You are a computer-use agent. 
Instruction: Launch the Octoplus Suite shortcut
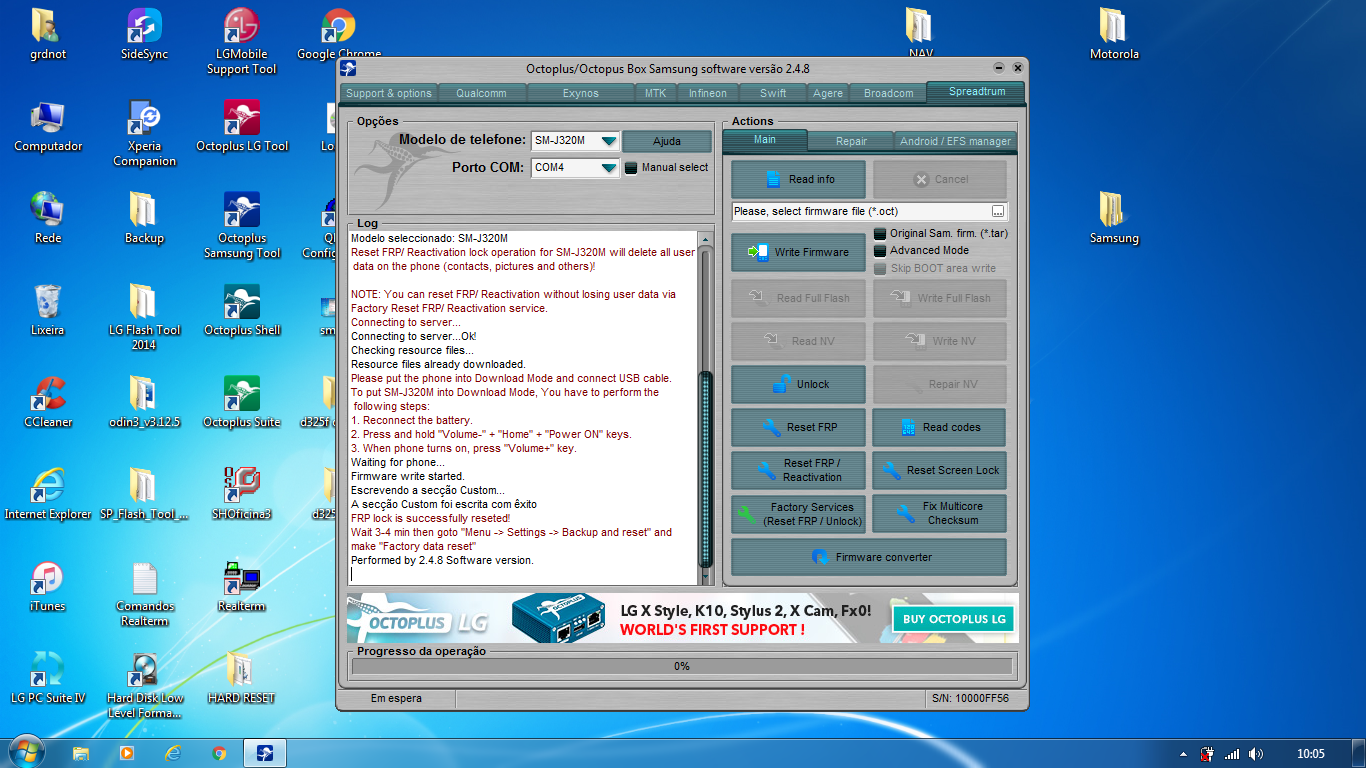241,403
